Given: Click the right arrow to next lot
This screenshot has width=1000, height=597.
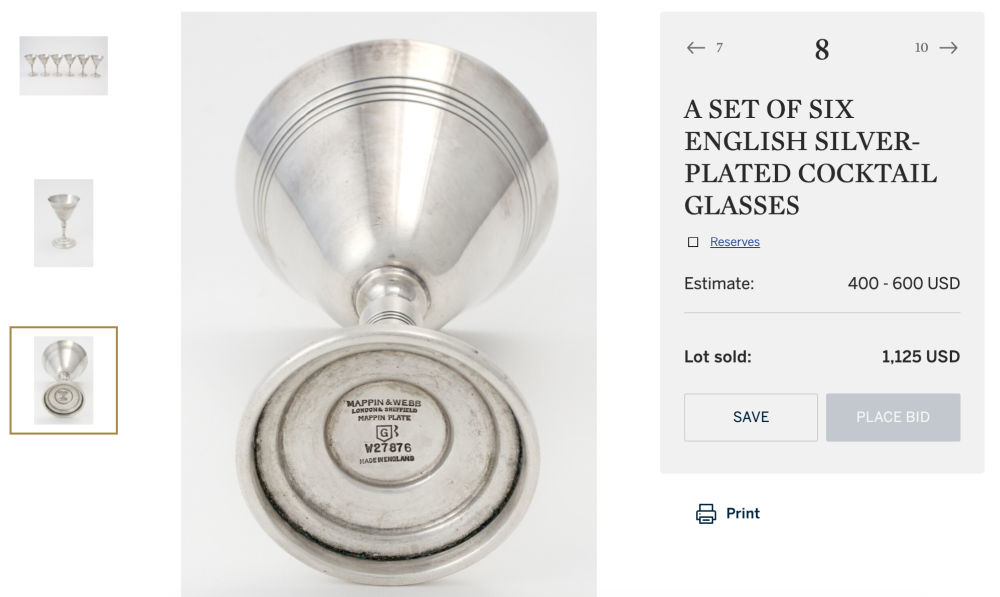Looking at the screenshot, I should [948, 48].
